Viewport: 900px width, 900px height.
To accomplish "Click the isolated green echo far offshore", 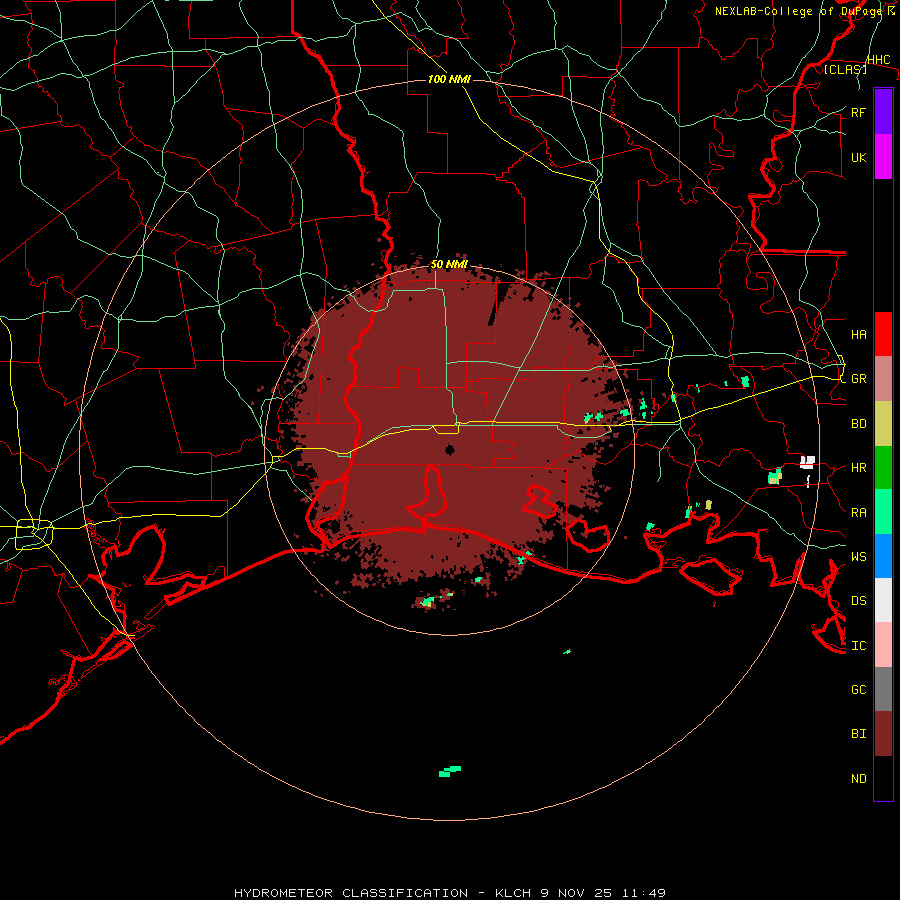I will pos(450,771).
